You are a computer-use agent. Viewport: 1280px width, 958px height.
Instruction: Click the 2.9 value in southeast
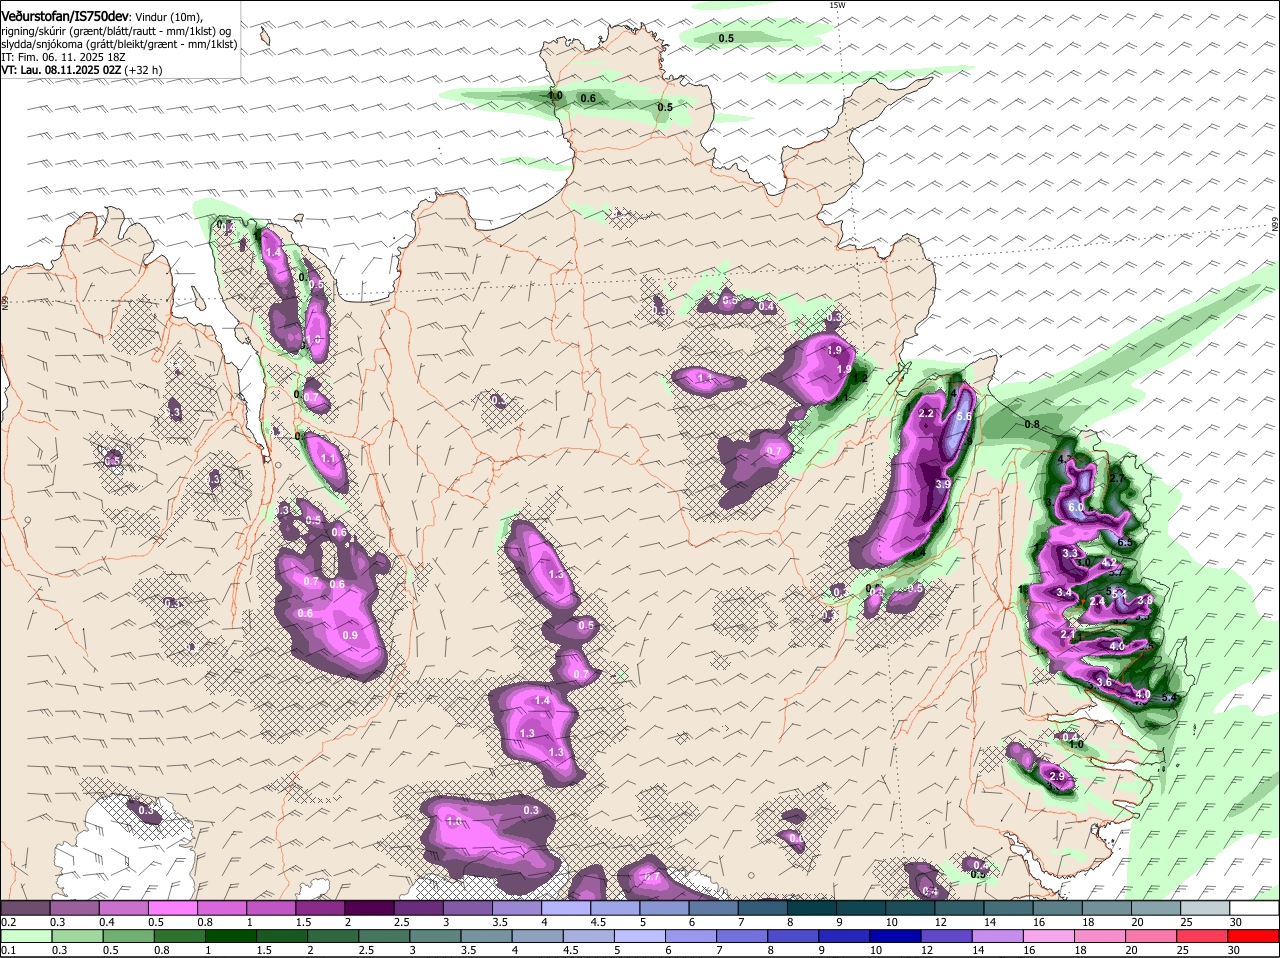1057,777
